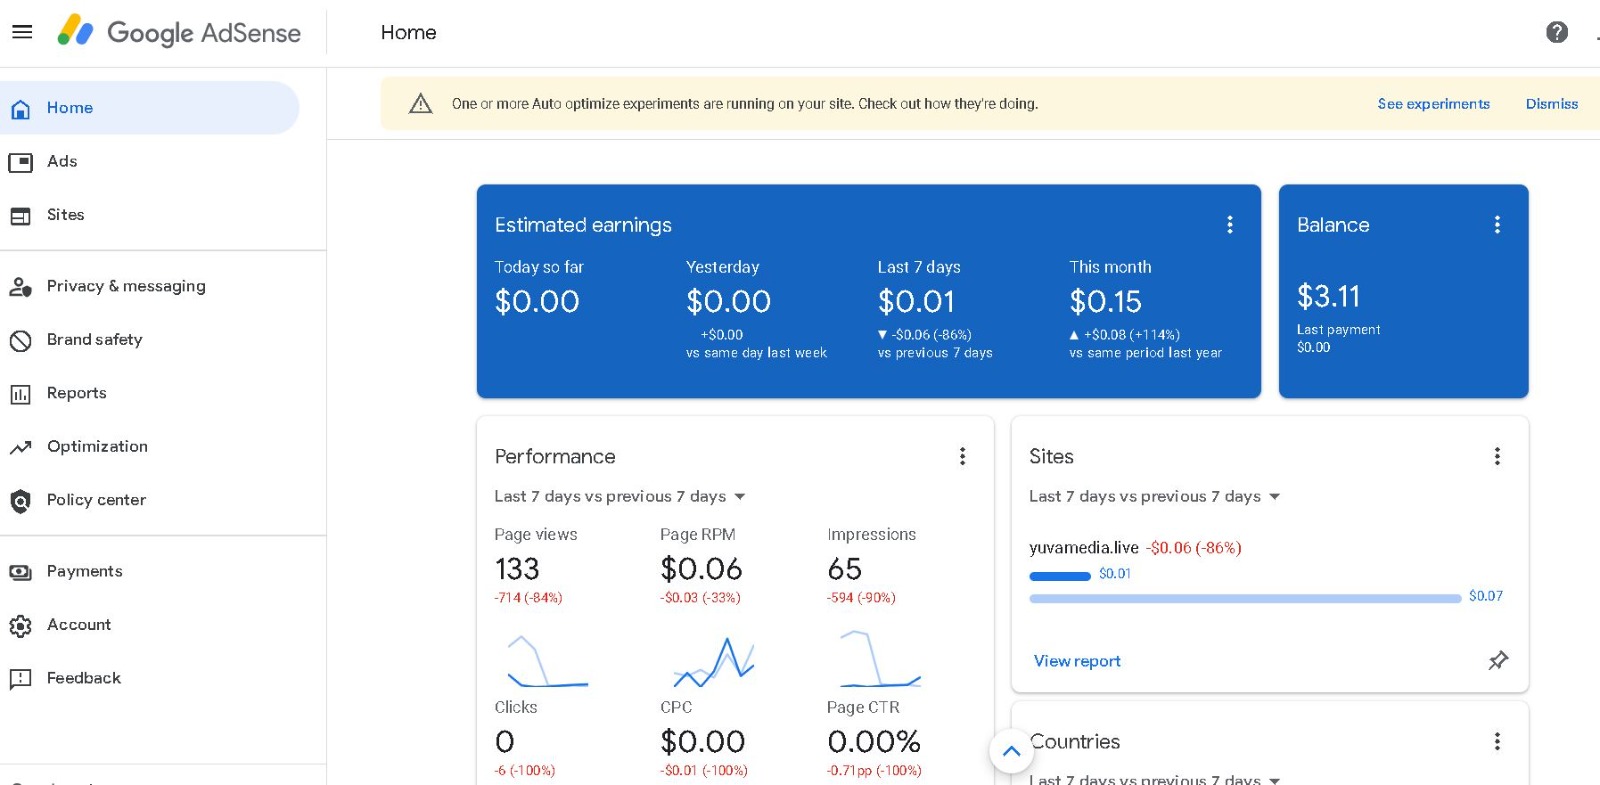Expand Performance date range dropdown
This screenshot has width=1600, height=785.
tap(620, 497)
